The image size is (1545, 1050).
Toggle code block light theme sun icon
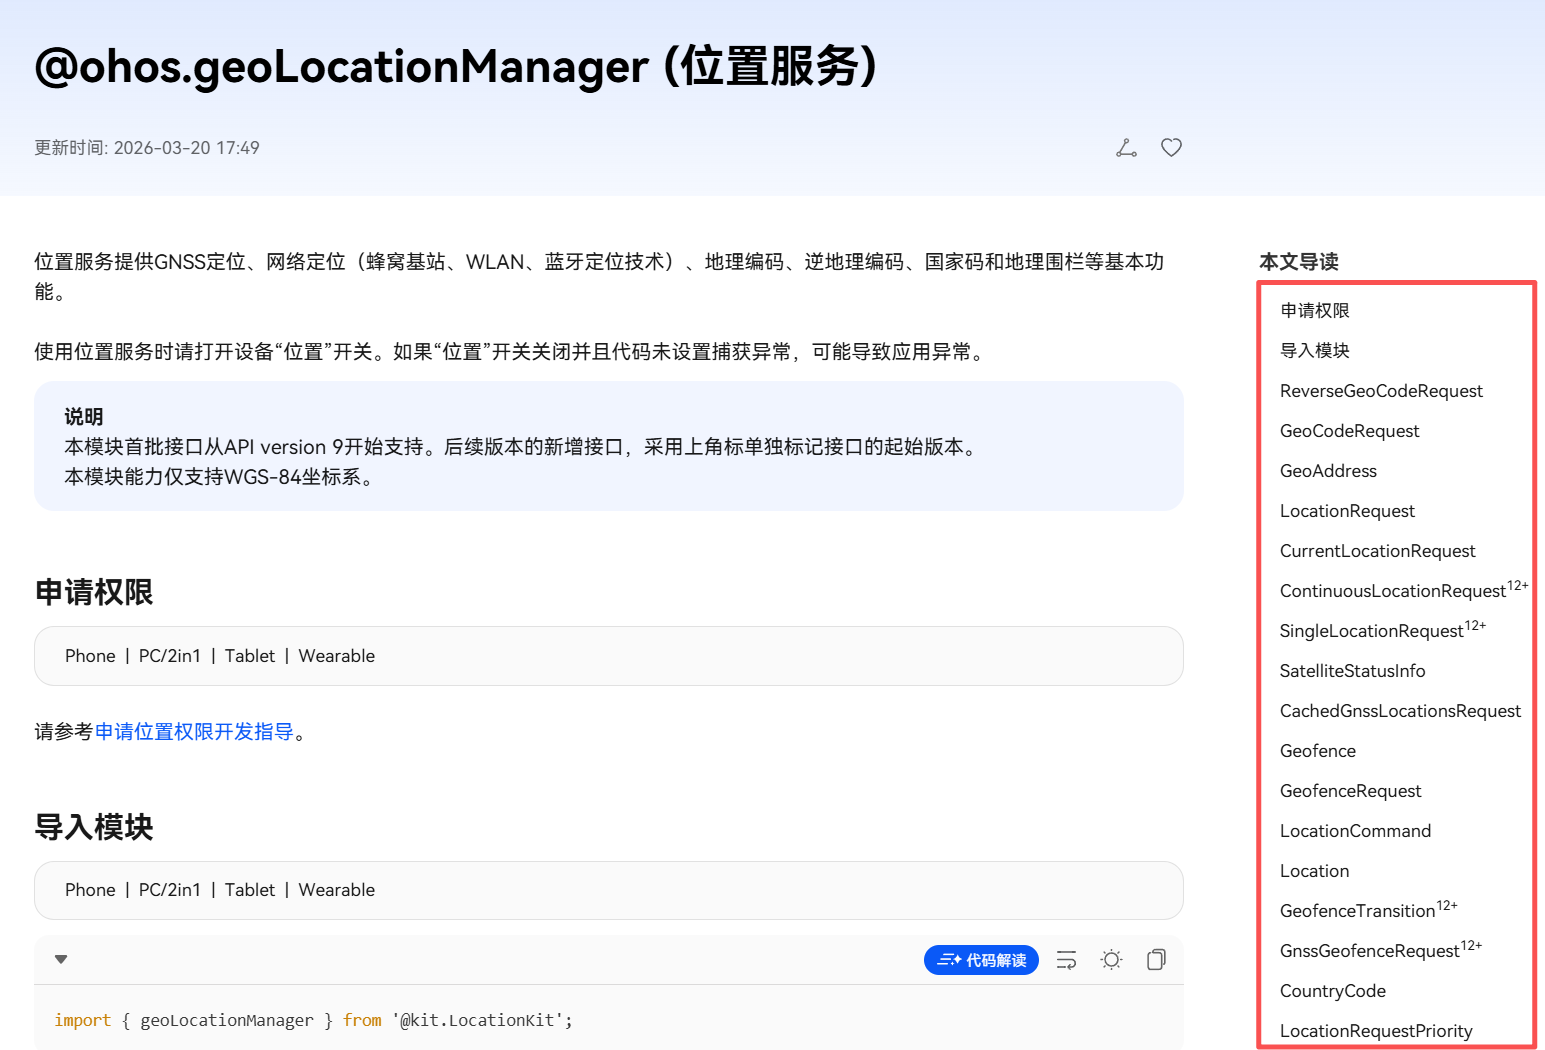[1111, 960]
